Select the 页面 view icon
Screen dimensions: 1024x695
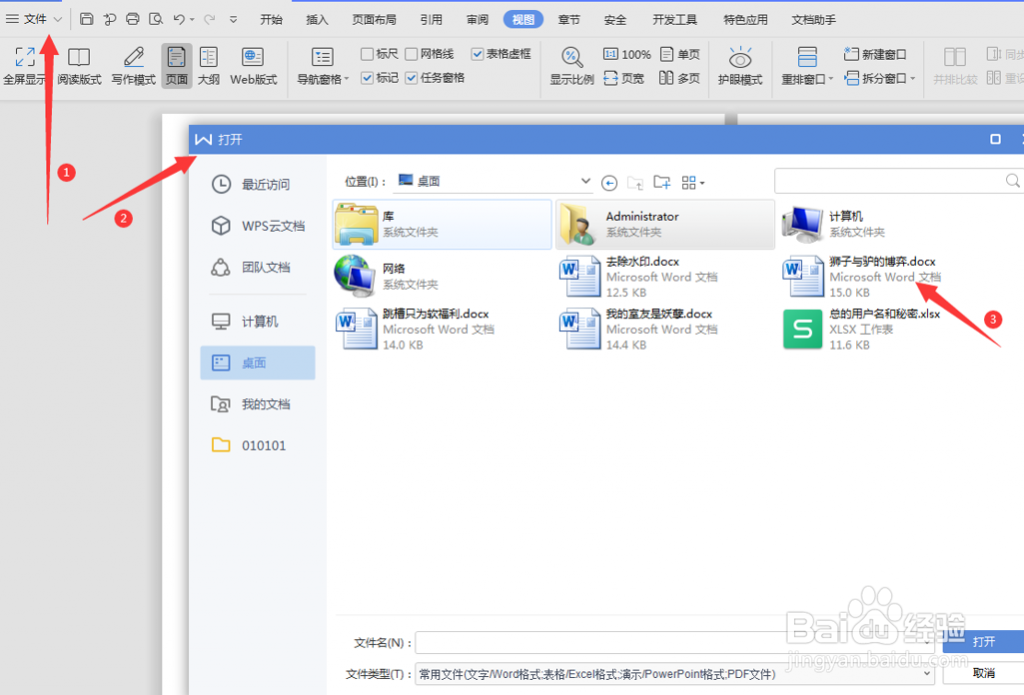pyautogui.click(x=176, y=66)
